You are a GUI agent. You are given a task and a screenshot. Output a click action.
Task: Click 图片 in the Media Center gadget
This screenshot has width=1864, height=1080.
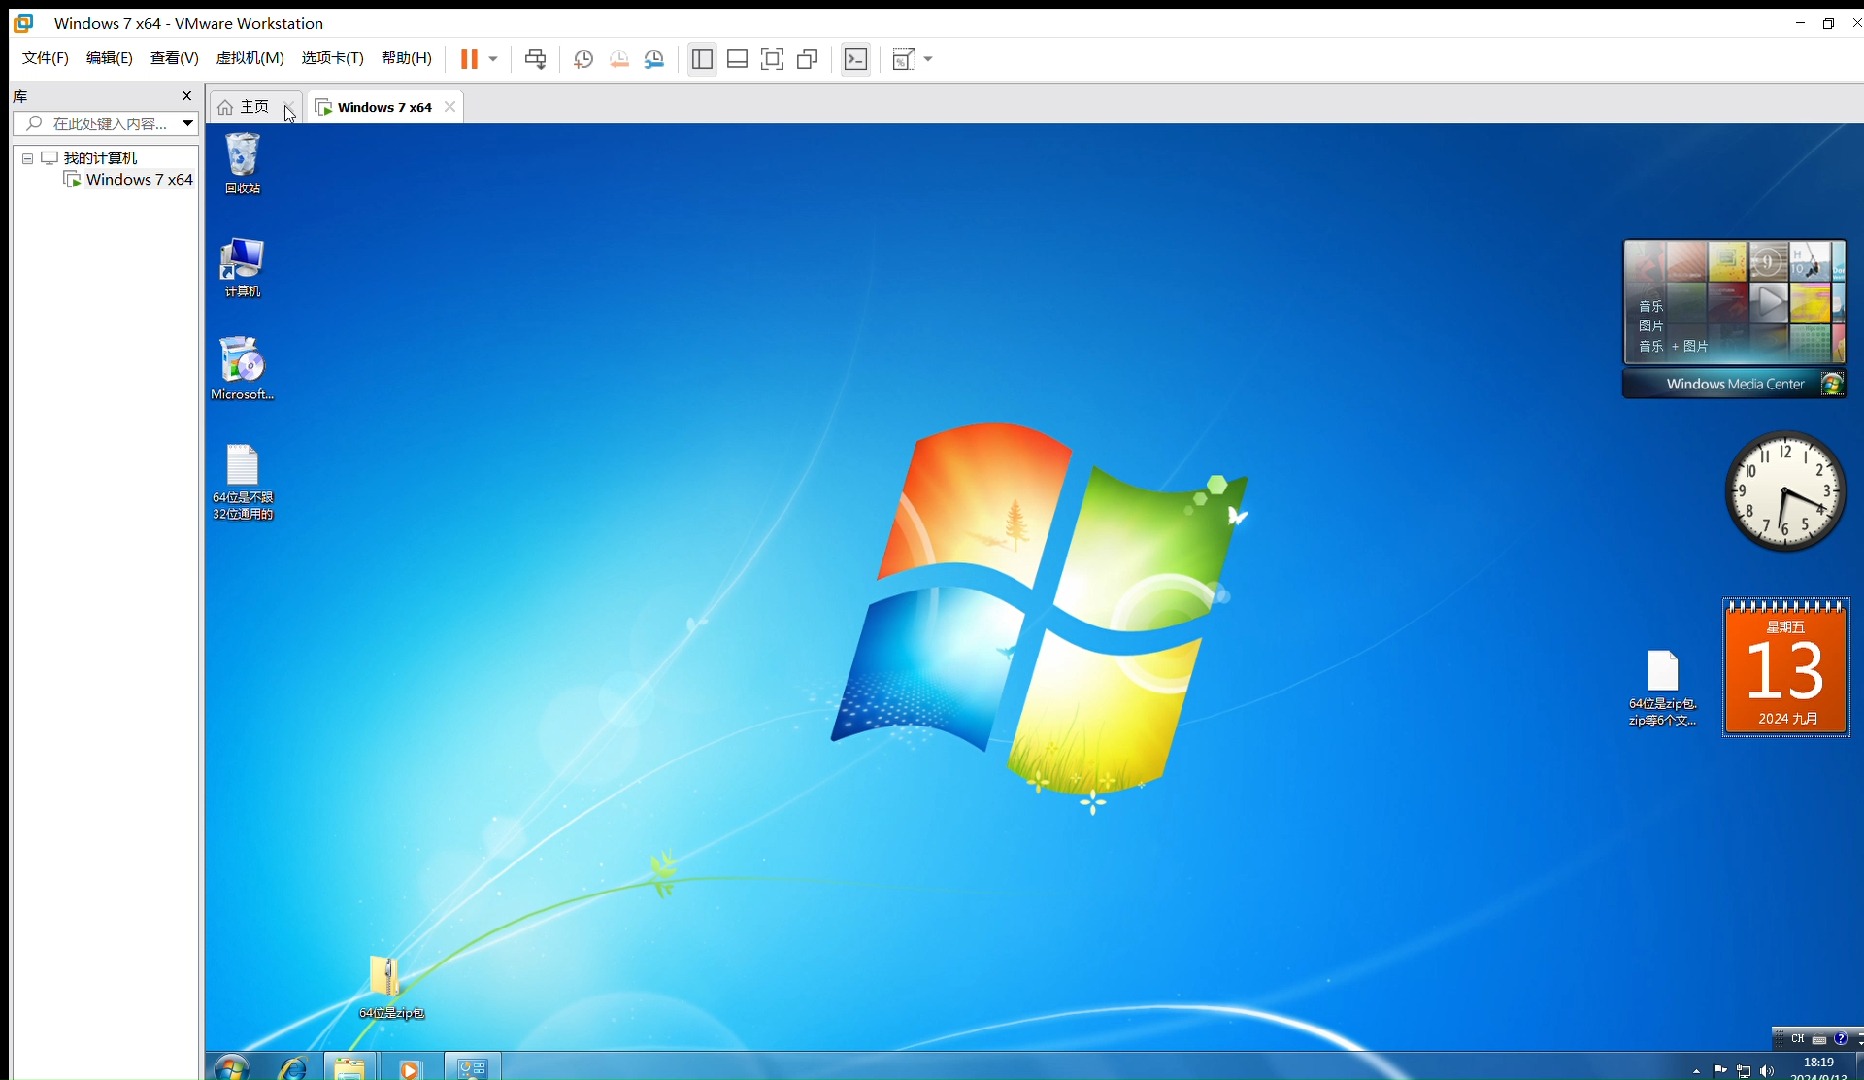click(1651, 326)
